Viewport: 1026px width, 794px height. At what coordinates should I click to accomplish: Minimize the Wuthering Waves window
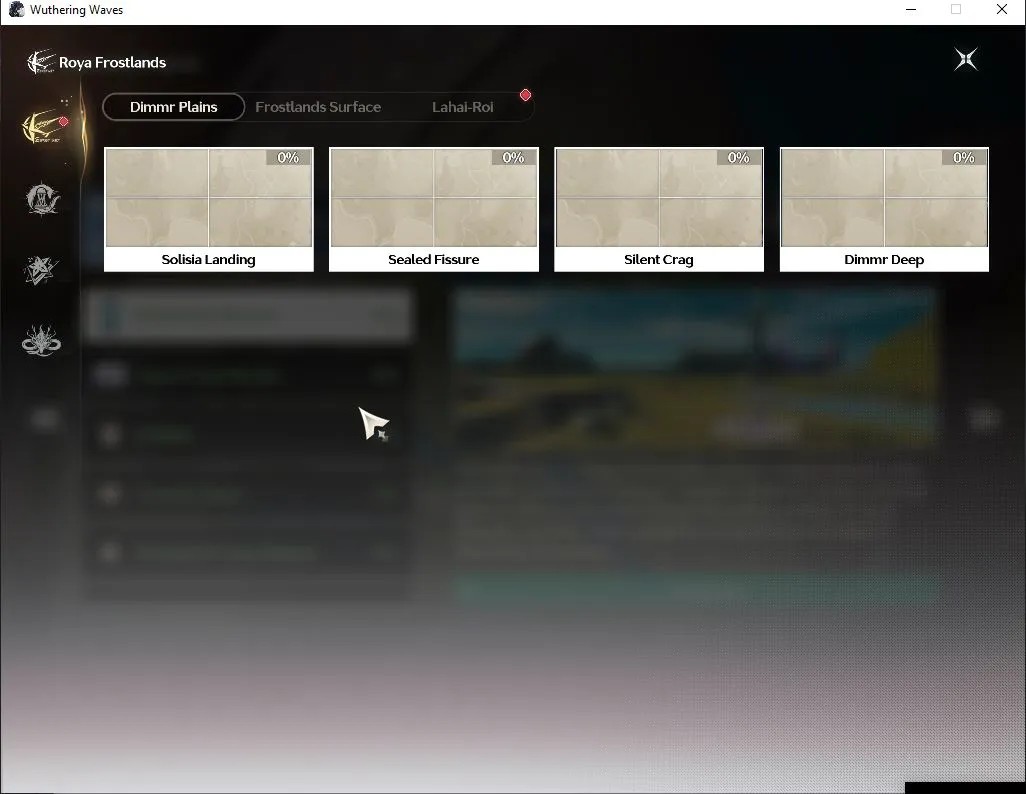coord(911,10)
